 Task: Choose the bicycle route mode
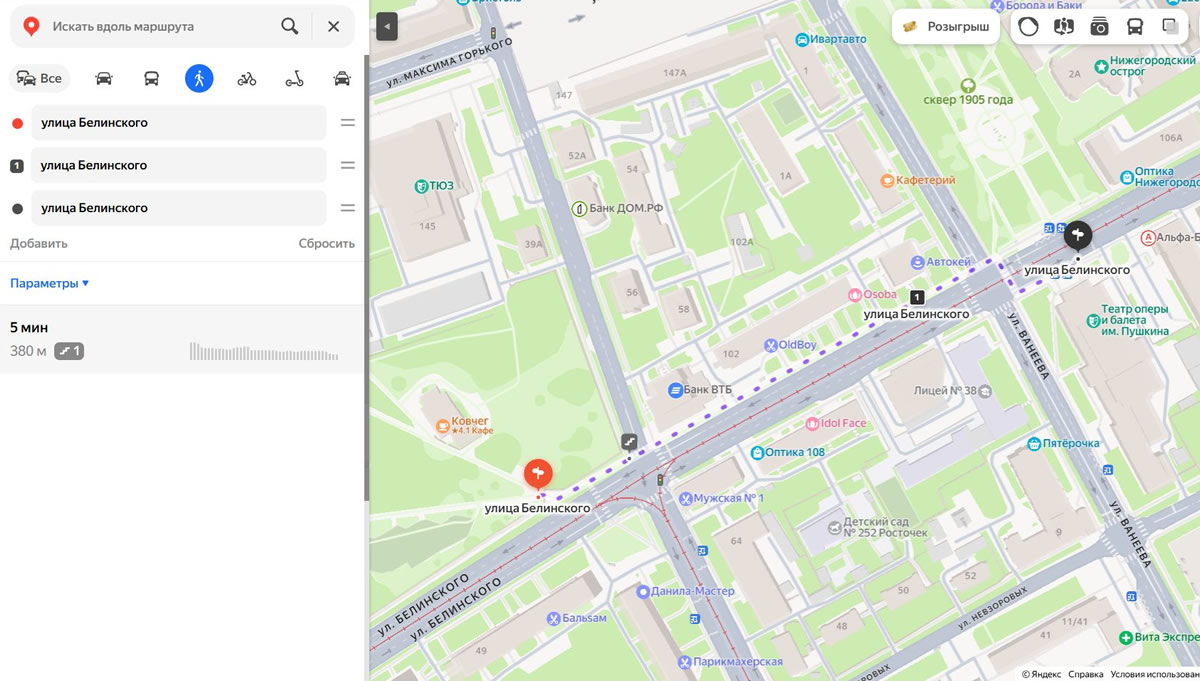(247, 78)
